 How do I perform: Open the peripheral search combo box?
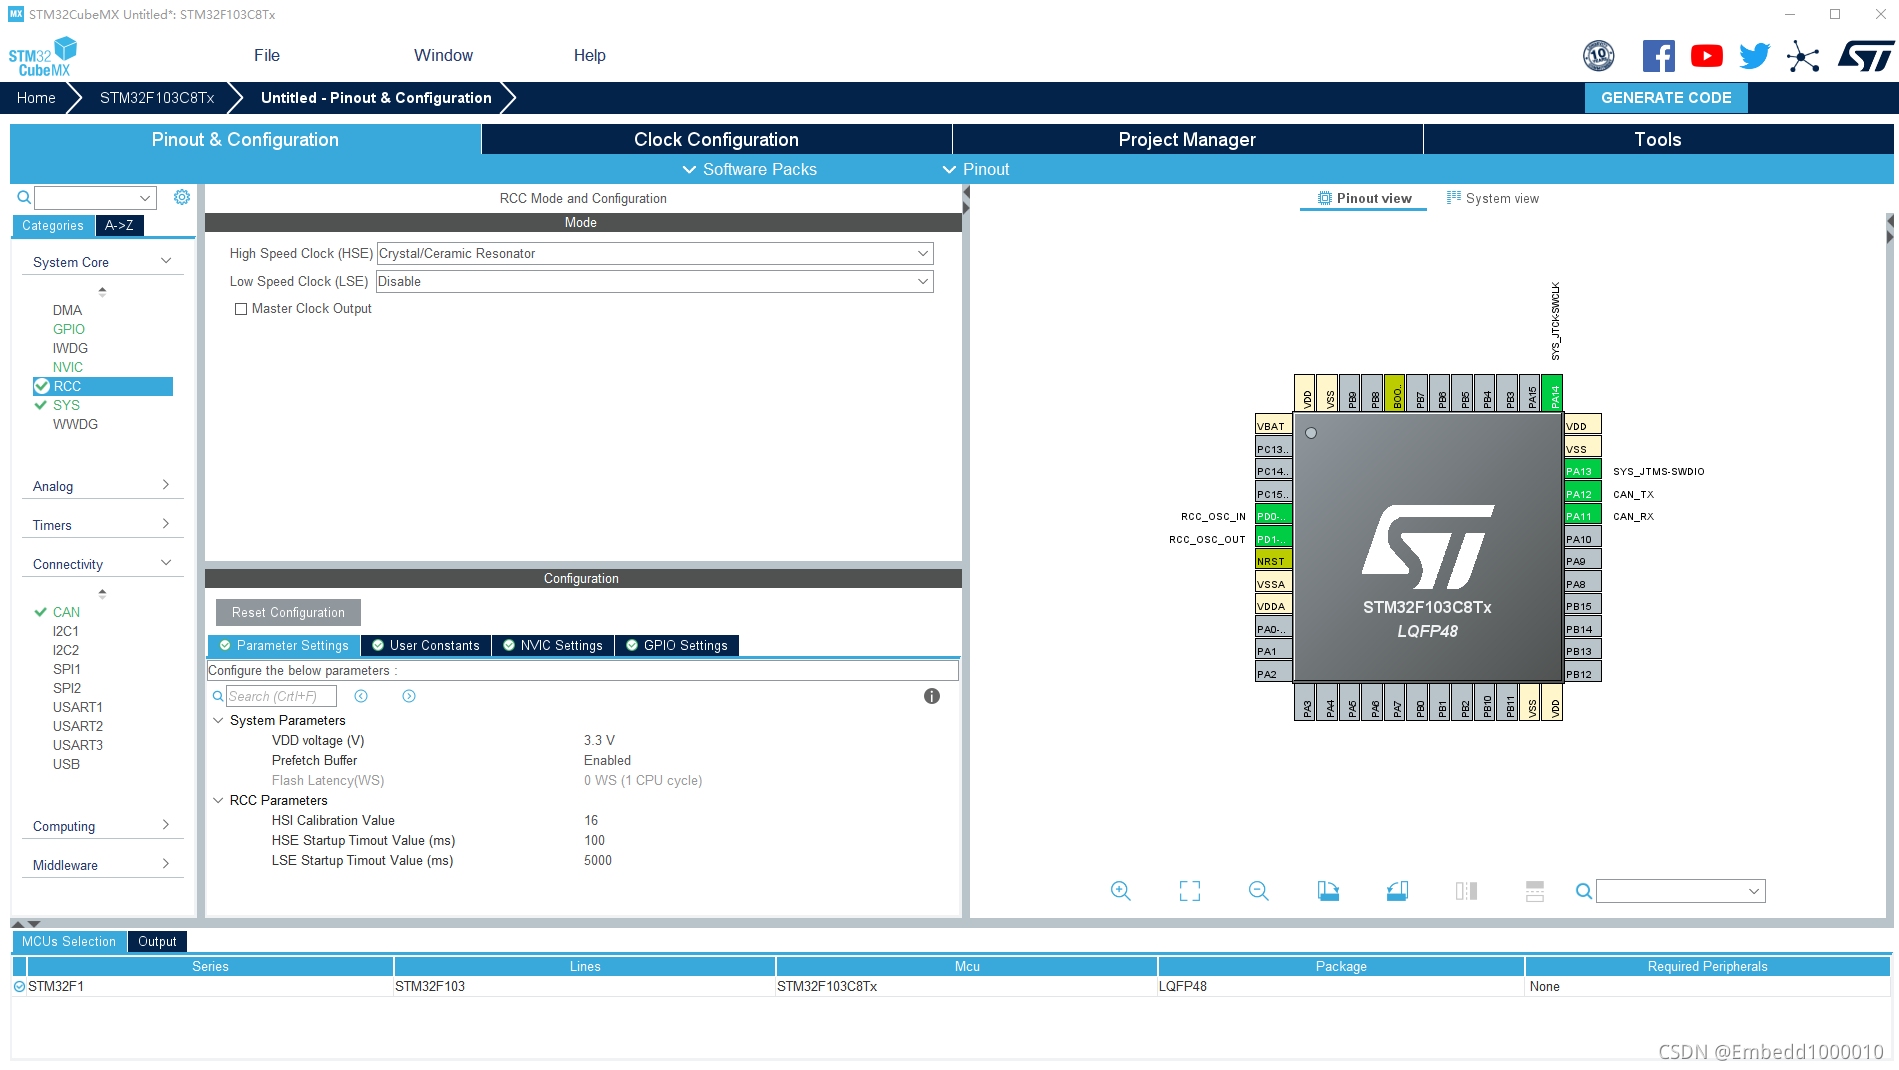[96, 197]
